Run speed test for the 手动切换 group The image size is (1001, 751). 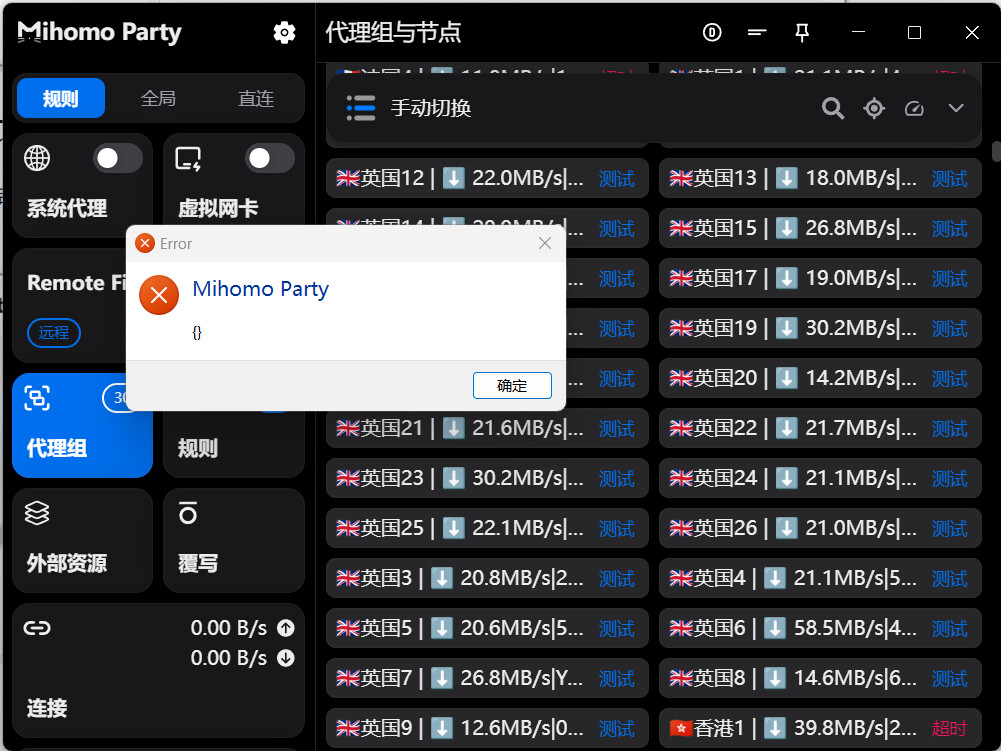[914, 108]
